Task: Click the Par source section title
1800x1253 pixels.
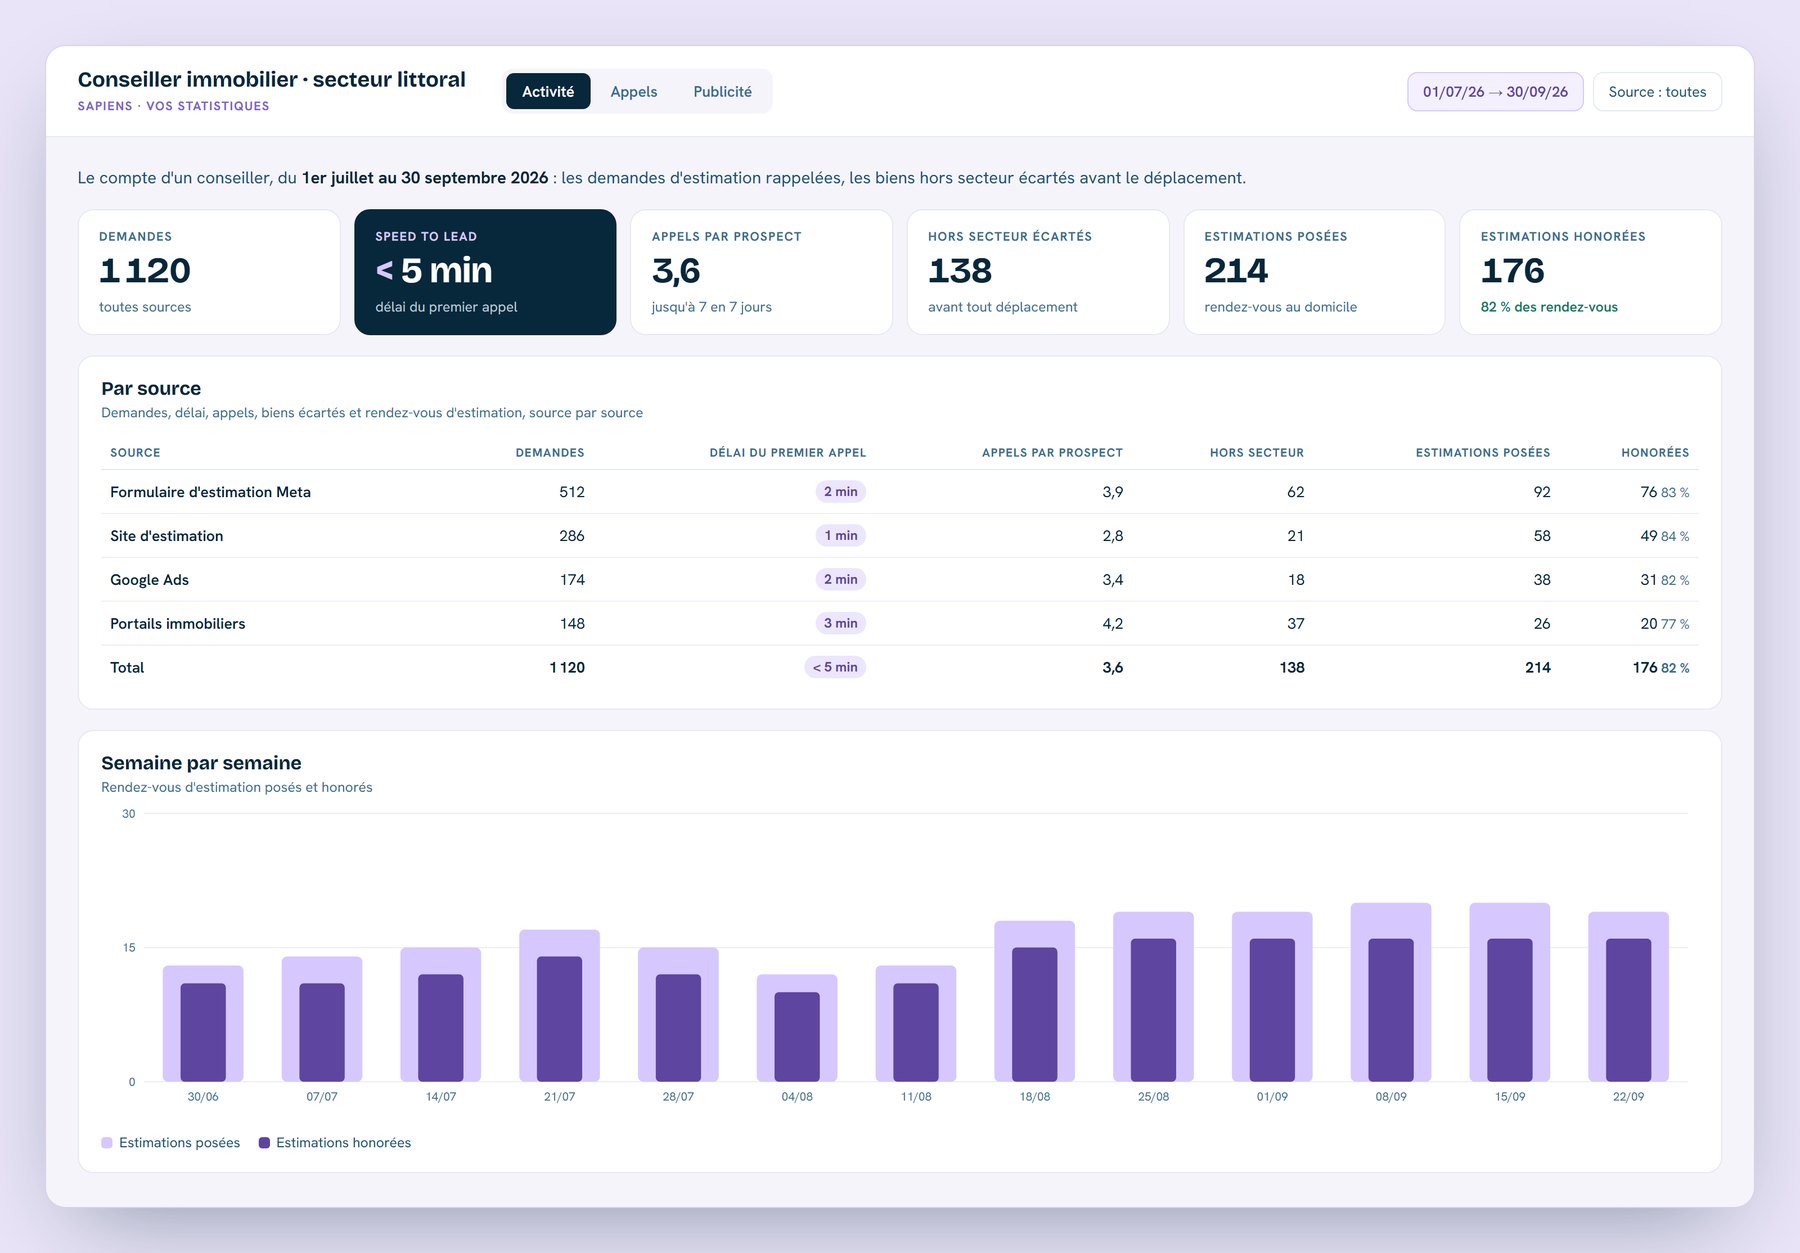Action: click(151, 389)
